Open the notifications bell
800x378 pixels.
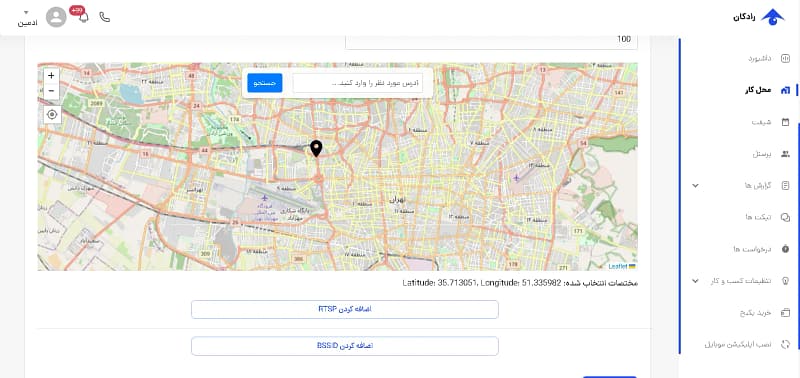(84, 17)
